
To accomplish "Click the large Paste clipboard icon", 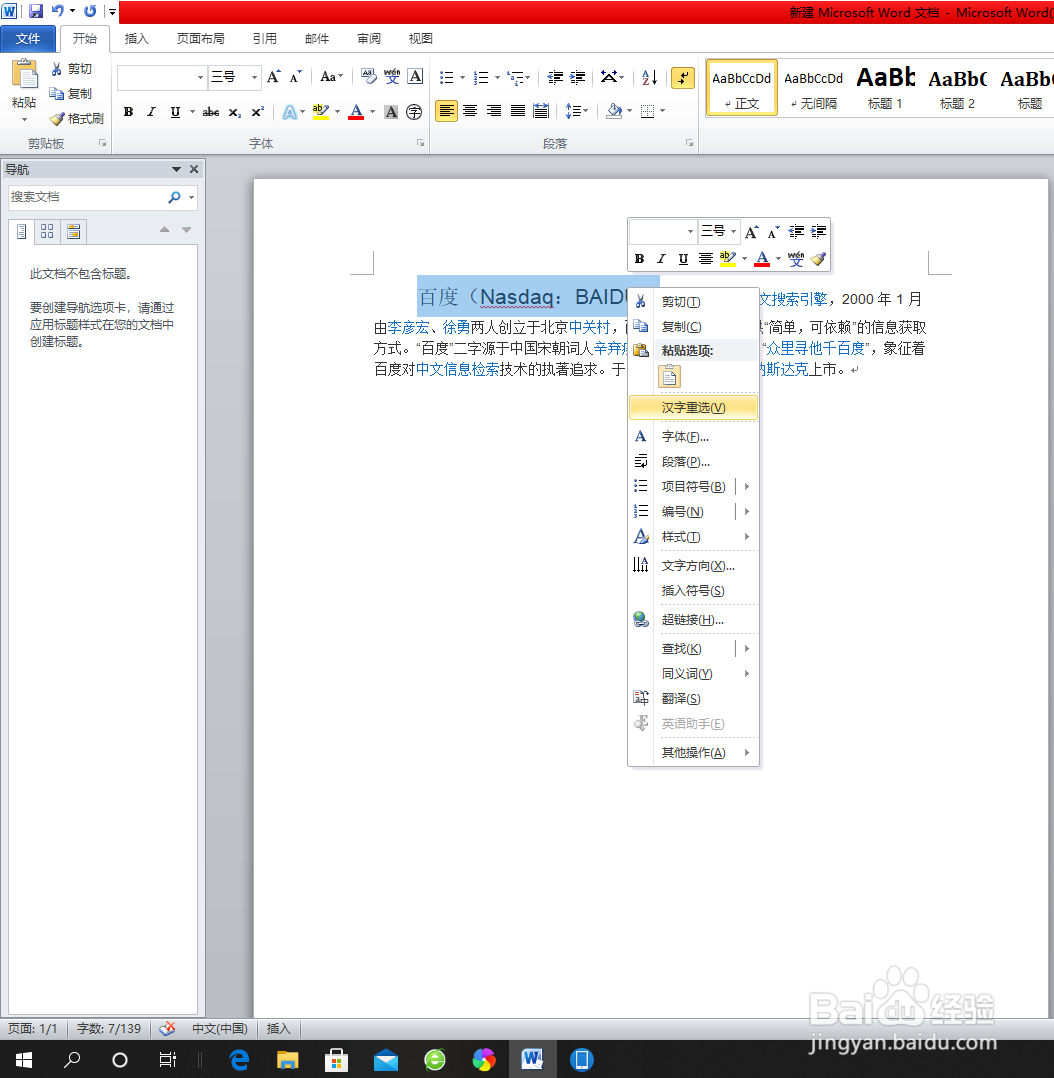I will coord(25,74).
